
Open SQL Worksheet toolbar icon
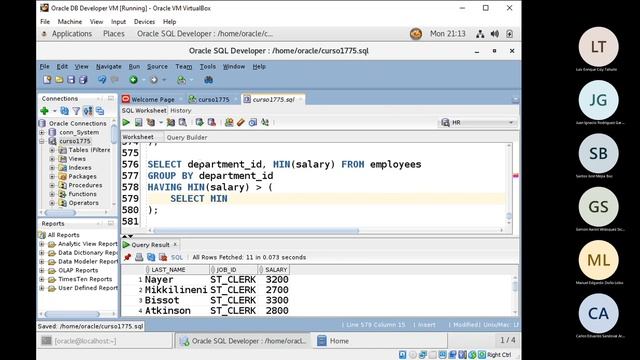pos(181,80)
